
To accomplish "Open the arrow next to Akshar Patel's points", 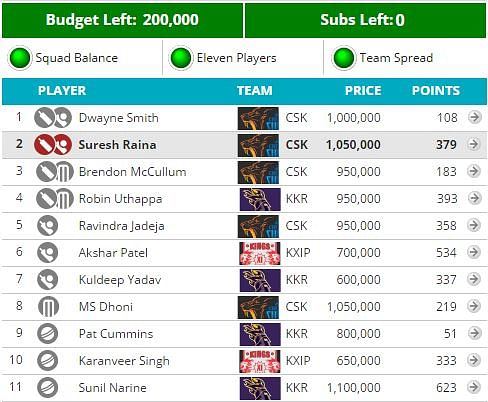I will (474, 252).
